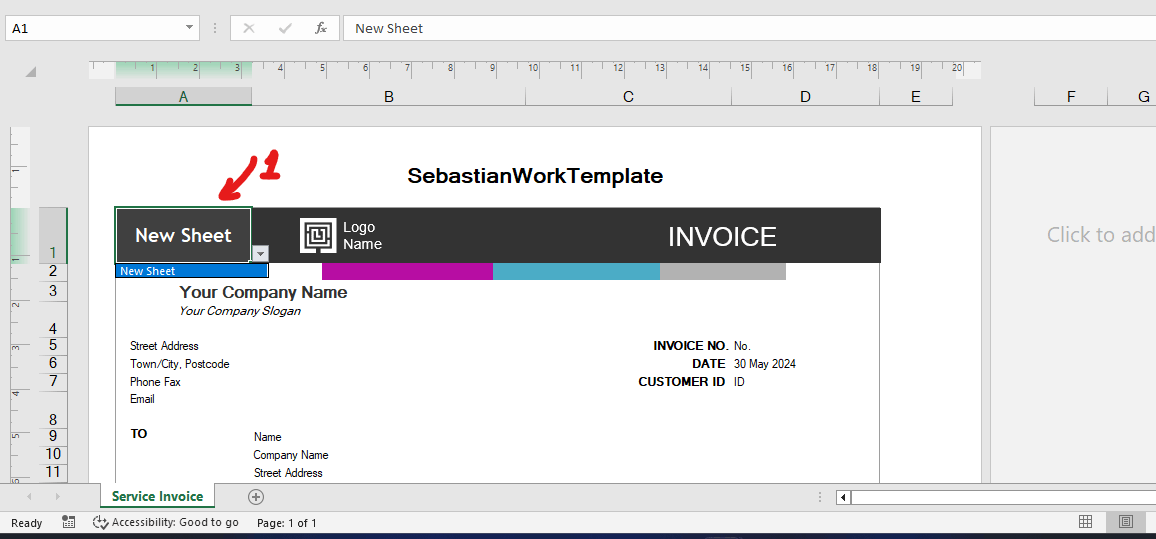
Task: Click the previous sheet tab scroll arrow
Action: pos(29,497)
